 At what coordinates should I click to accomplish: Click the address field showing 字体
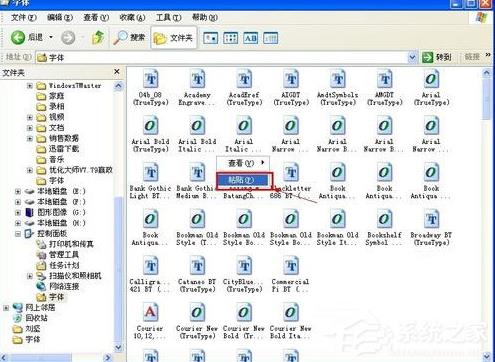tap(222, 58)
